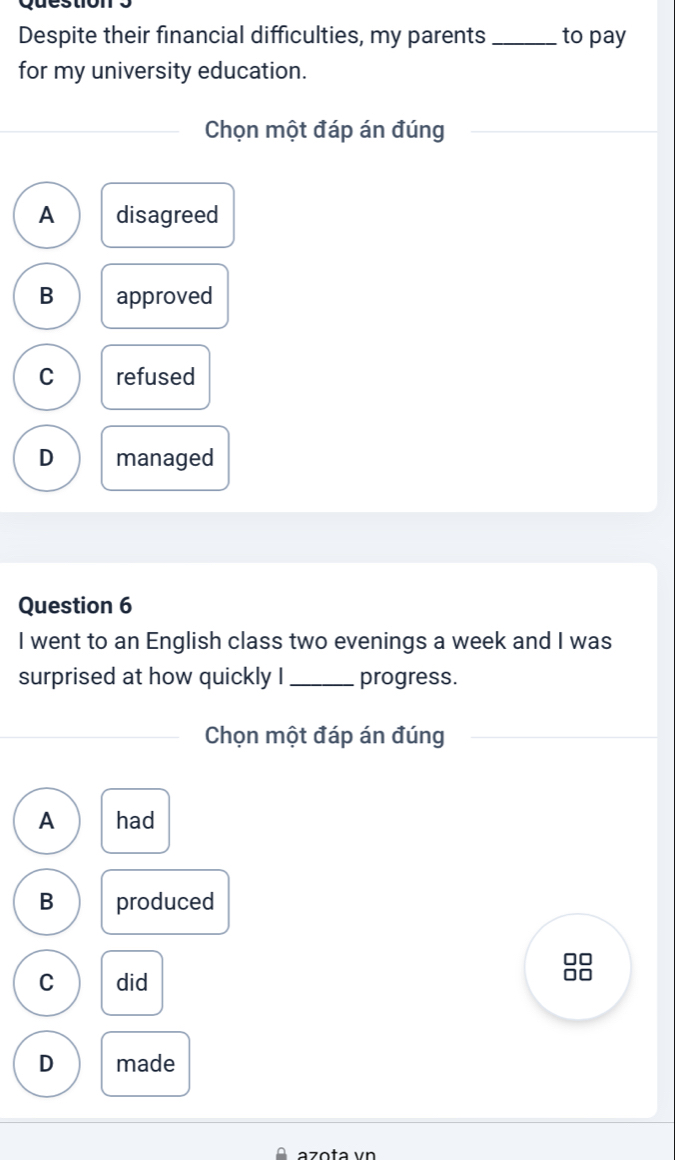
Task: Choose the 'made' answer box
Action: (146, 1064)
